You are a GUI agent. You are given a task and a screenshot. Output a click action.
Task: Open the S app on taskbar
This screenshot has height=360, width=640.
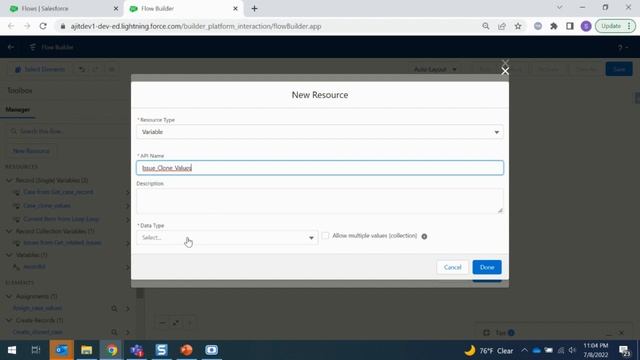tap(162, 350)
